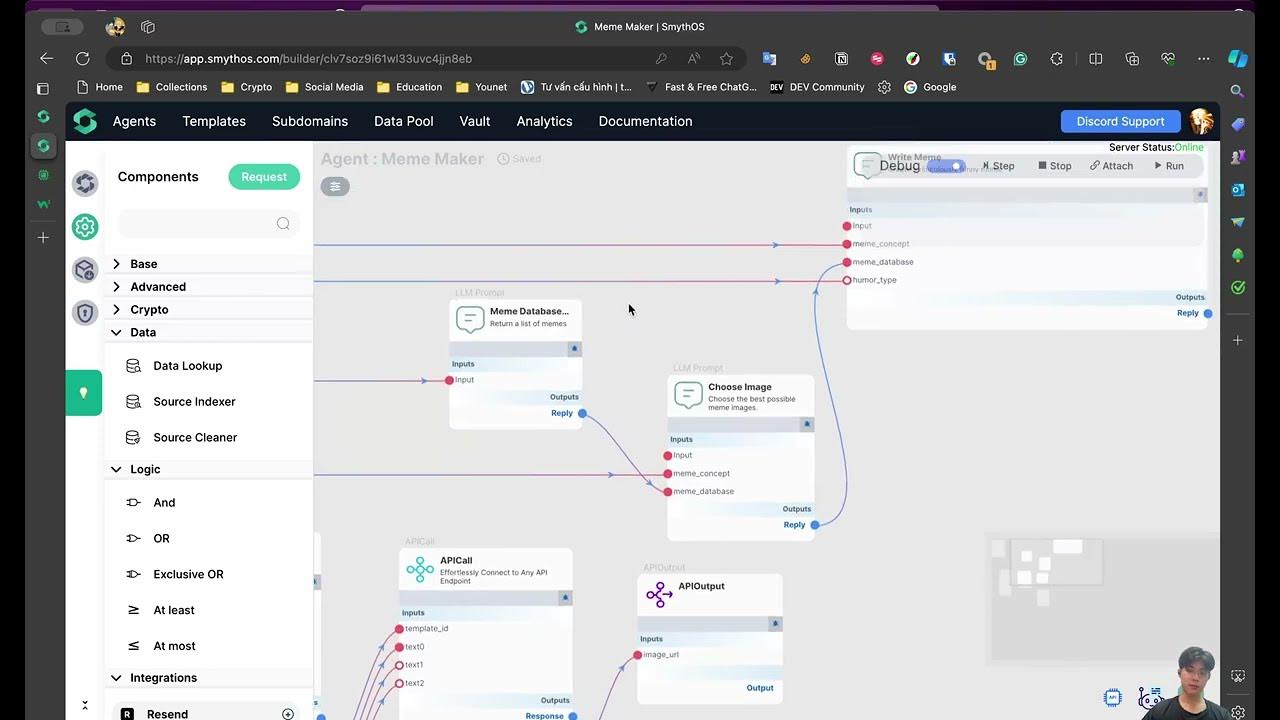Open the Copilot icon in browser toolbar
This screenshot has height=720, width=1280.
point(1238,59)
